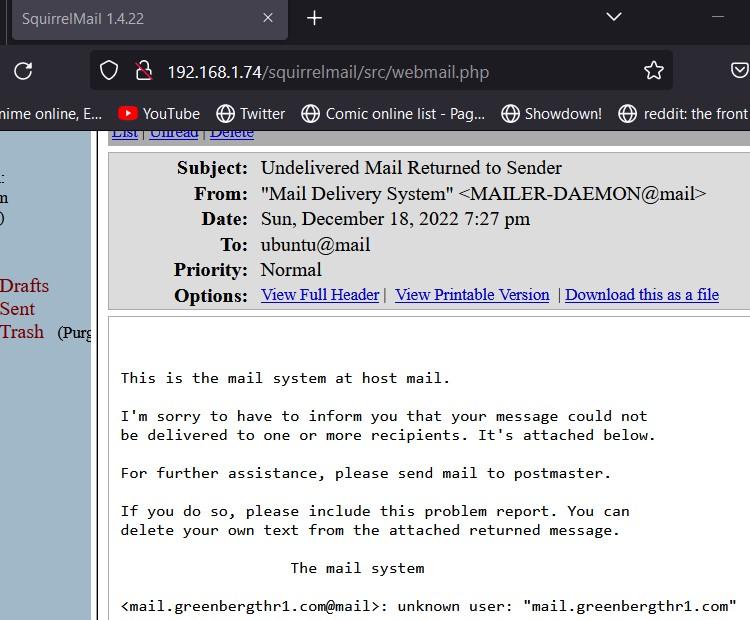
Task: Open a new browser tab
Action: point(314,18)
